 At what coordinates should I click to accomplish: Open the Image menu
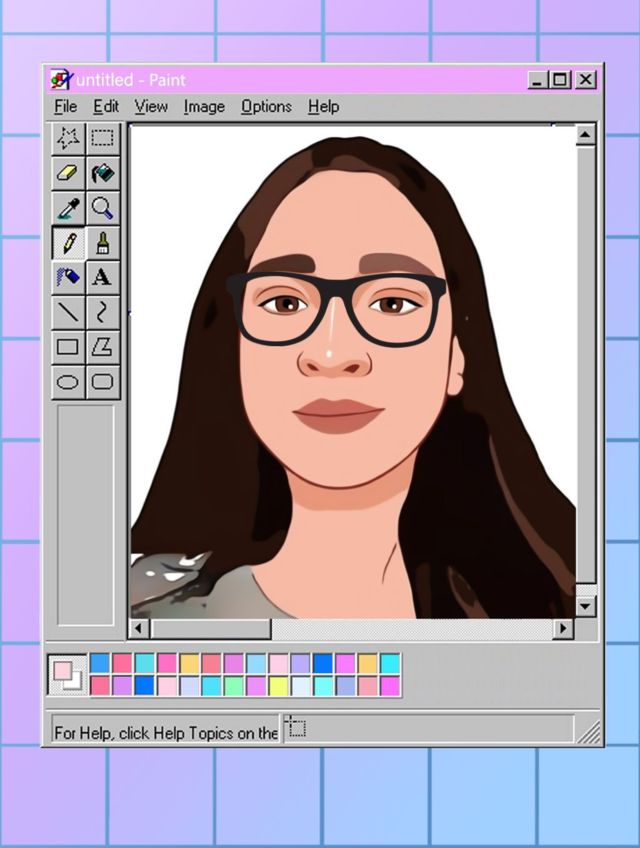[203, 106]
